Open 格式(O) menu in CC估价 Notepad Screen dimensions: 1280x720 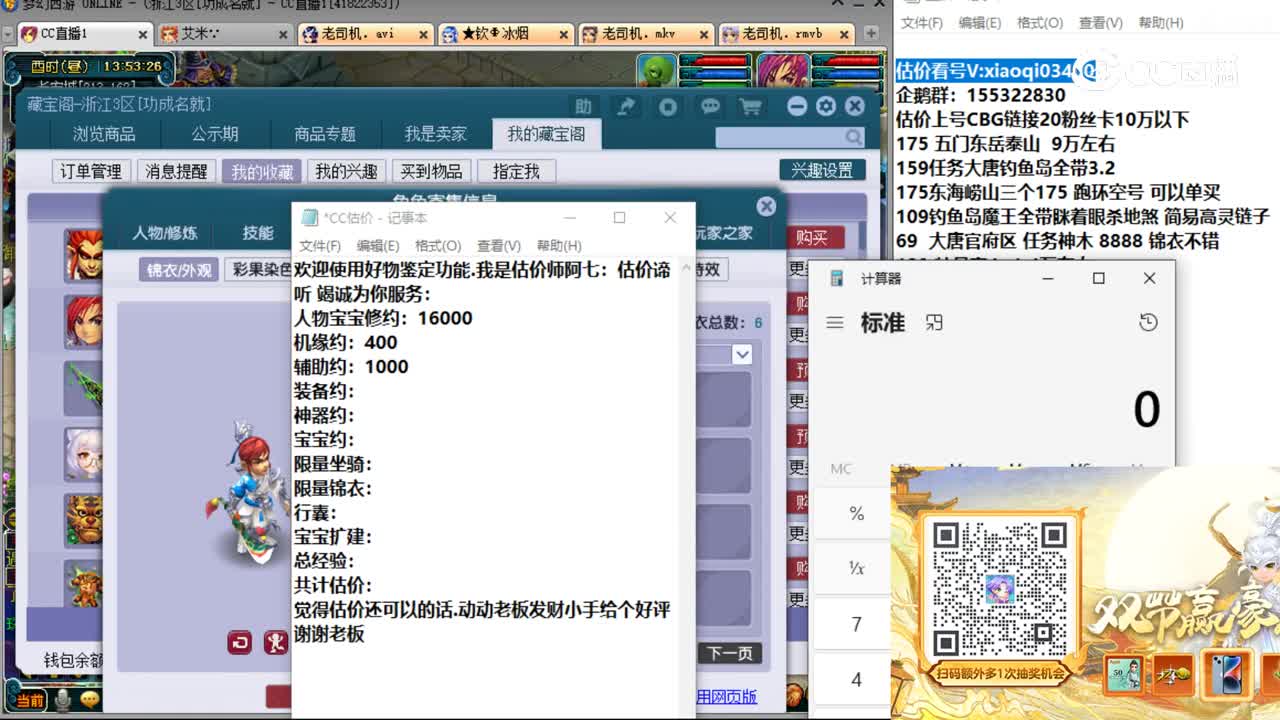point(438,245)
